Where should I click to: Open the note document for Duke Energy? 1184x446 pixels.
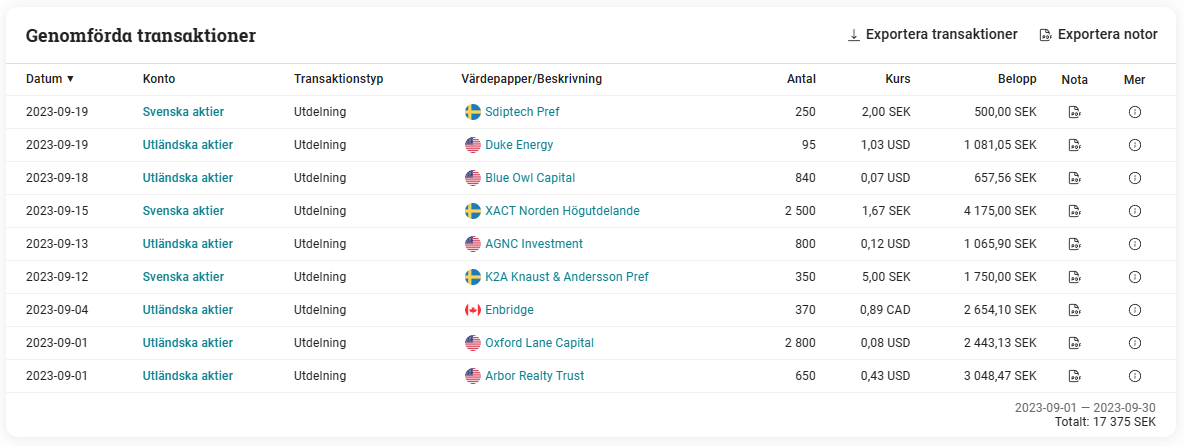pos(1074,145)
